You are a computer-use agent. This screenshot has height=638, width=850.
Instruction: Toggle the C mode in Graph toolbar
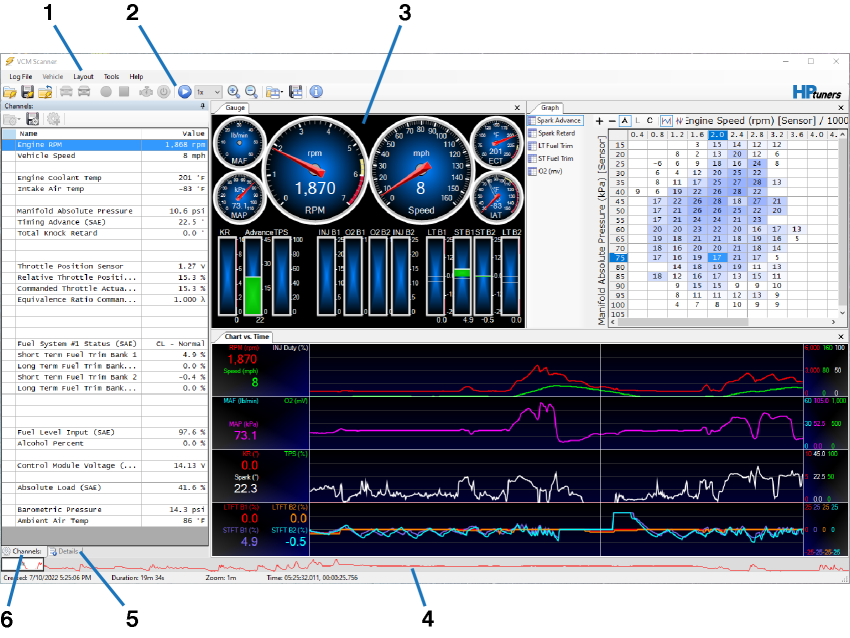point(650,121)
